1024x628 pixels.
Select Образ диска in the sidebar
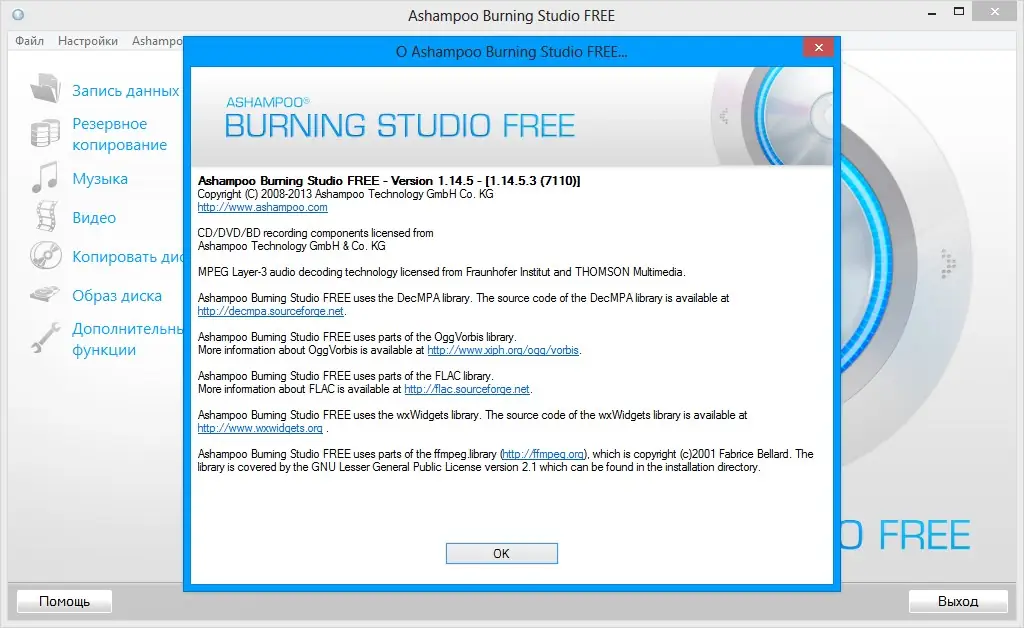117,296
